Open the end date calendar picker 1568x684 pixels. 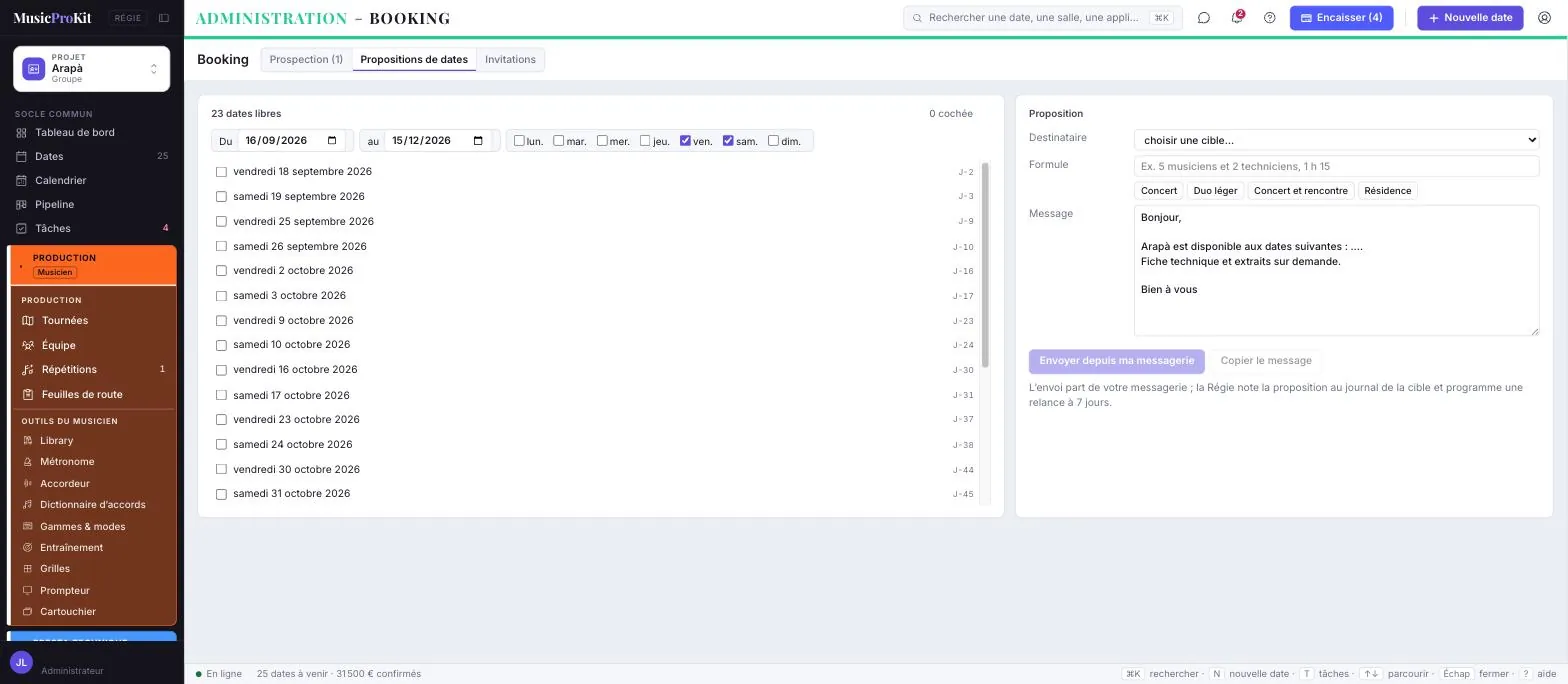pos(478,141)
